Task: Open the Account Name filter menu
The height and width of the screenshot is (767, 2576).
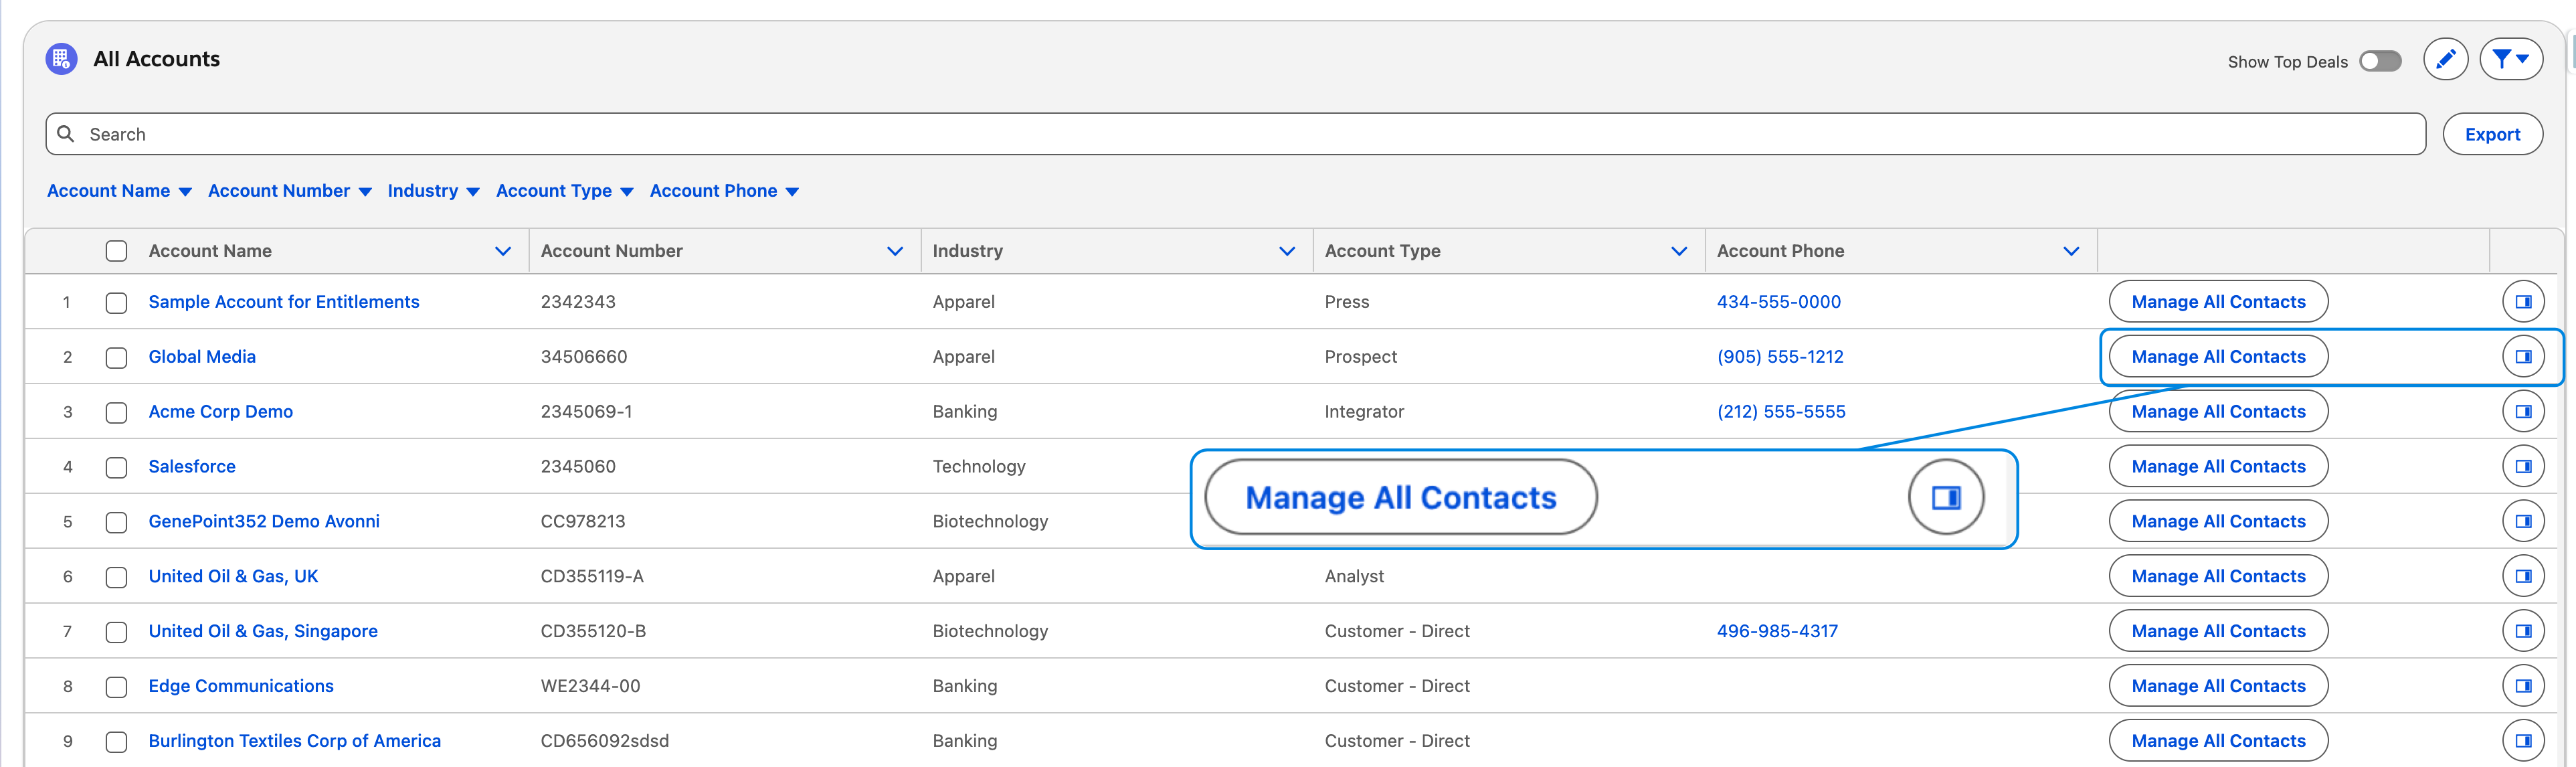Action: click(x=119, y=191)
